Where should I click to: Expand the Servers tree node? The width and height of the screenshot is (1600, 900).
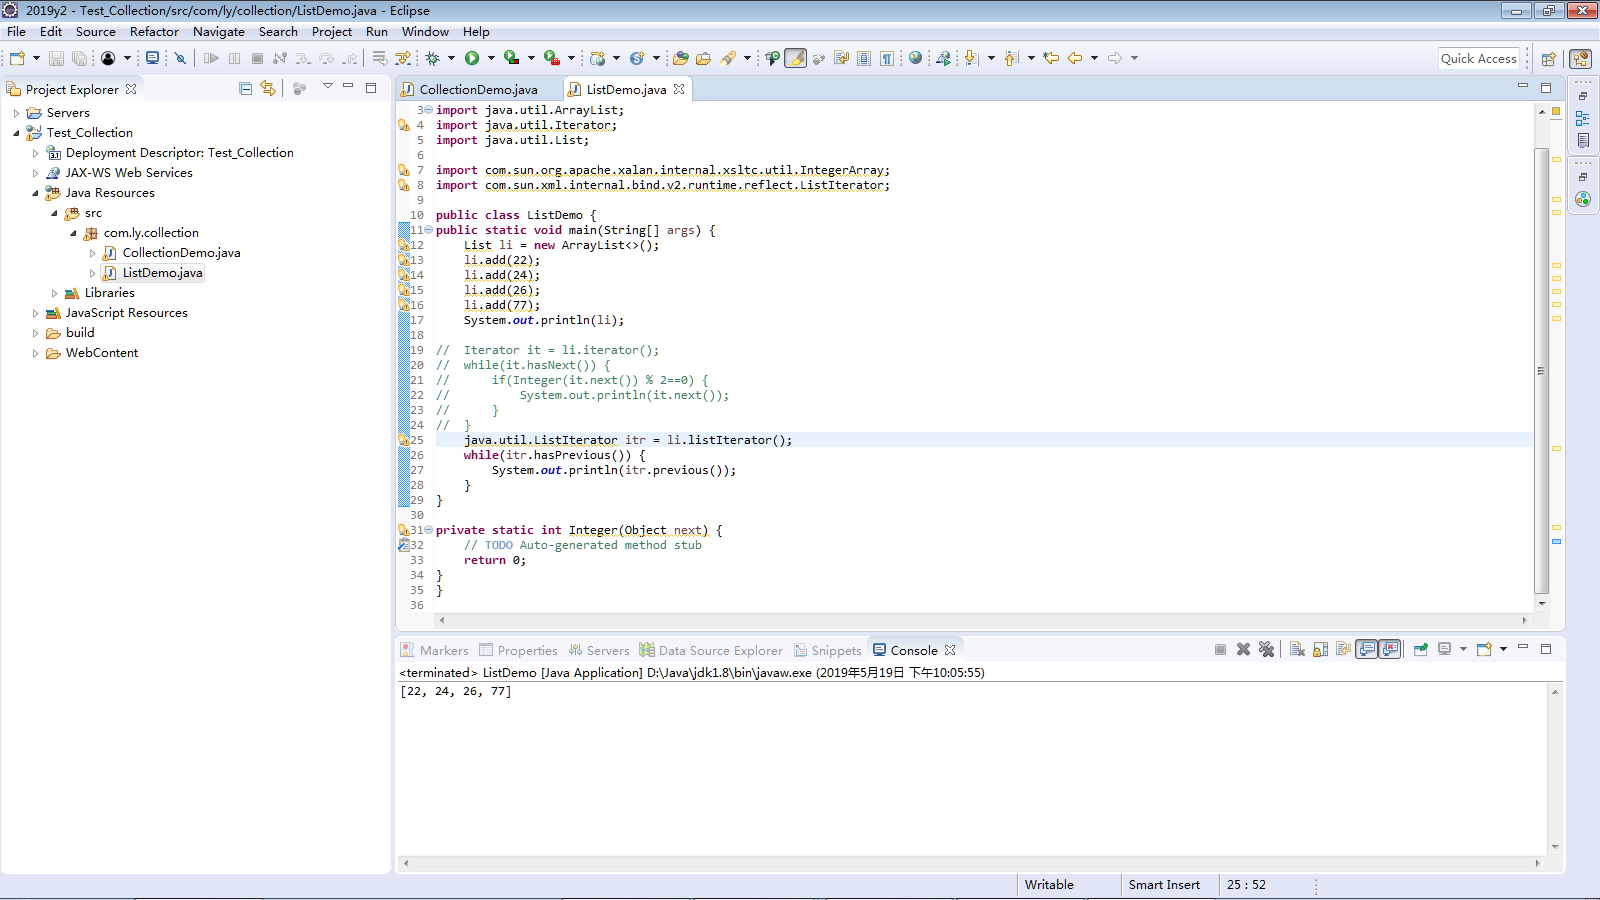point(16,113)
